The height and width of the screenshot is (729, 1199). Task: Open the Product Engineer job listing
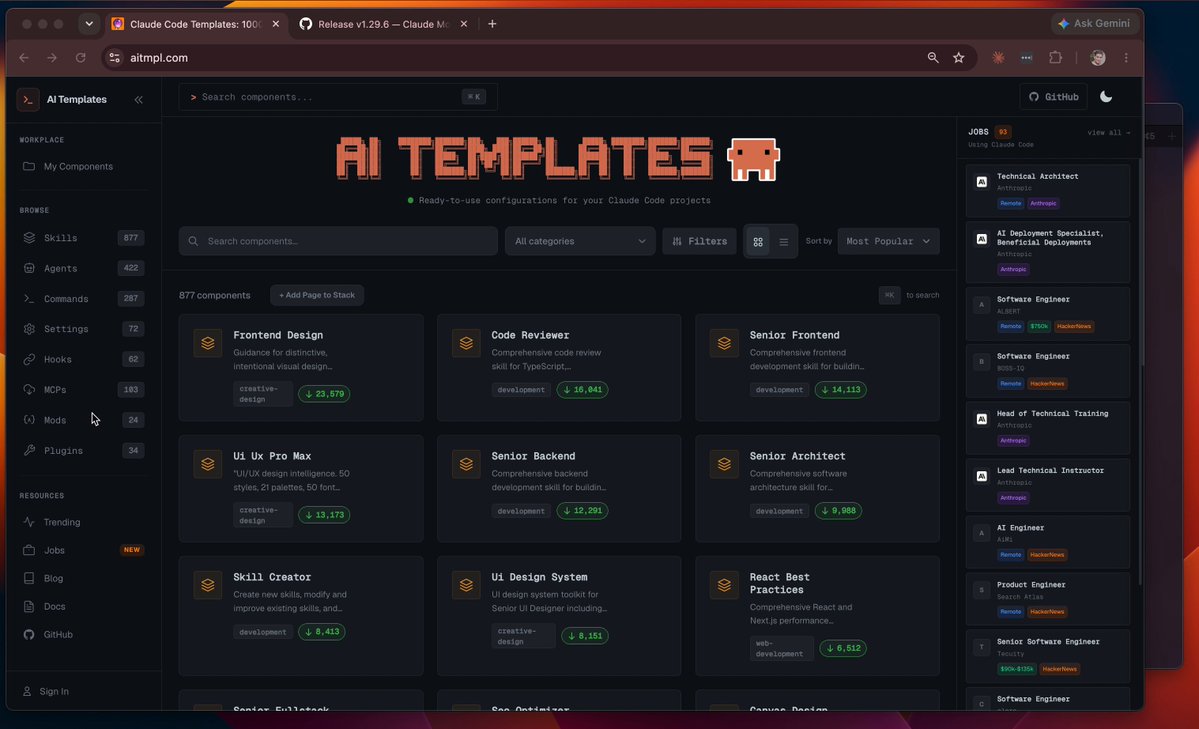pos(1048,598)
